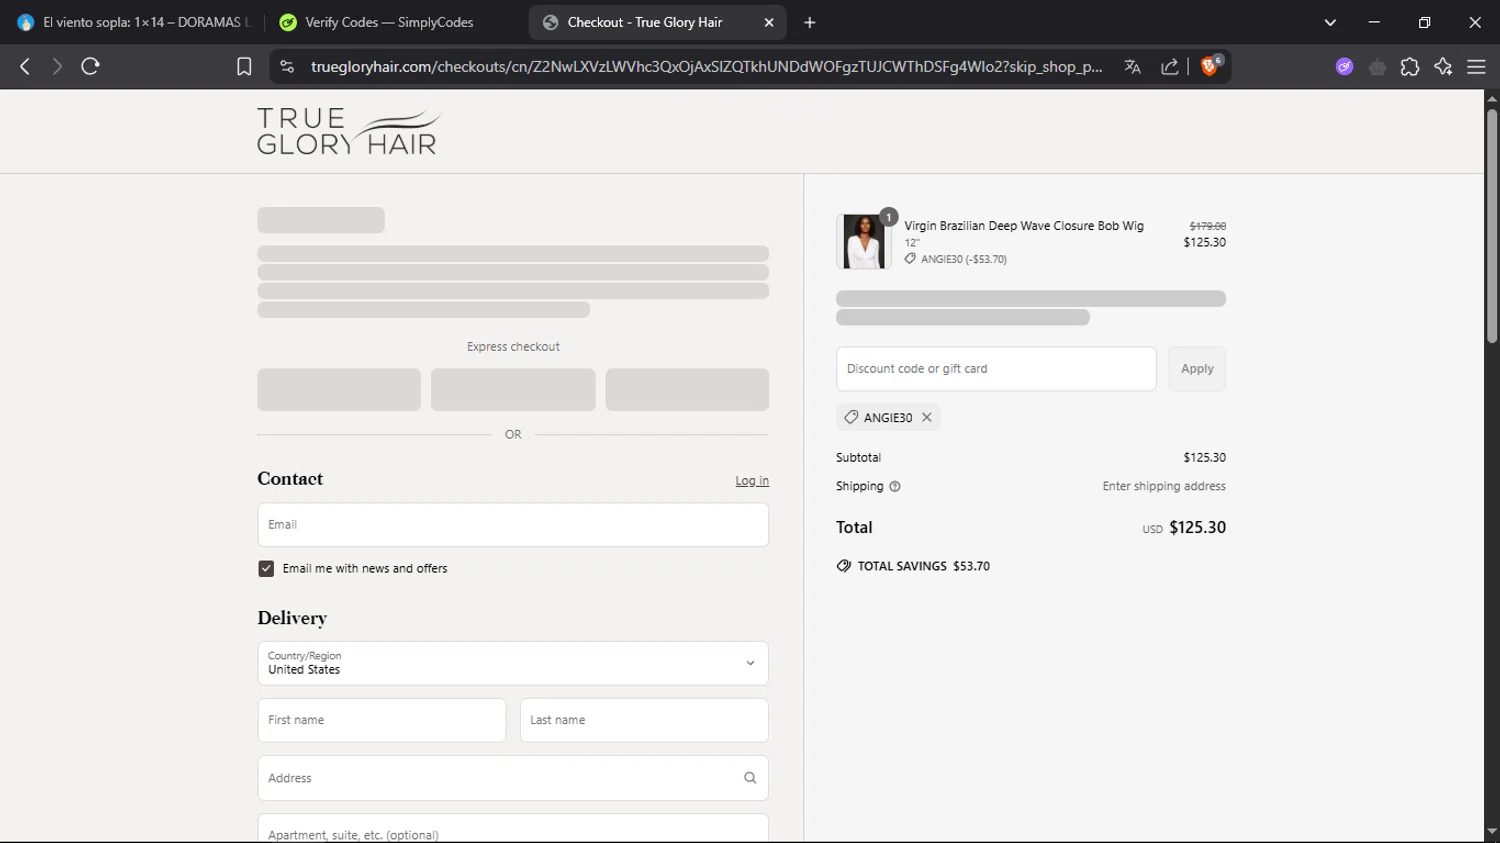1500x843 pixels.
Task: Click the translate page icon
Action: point(1132,66)
